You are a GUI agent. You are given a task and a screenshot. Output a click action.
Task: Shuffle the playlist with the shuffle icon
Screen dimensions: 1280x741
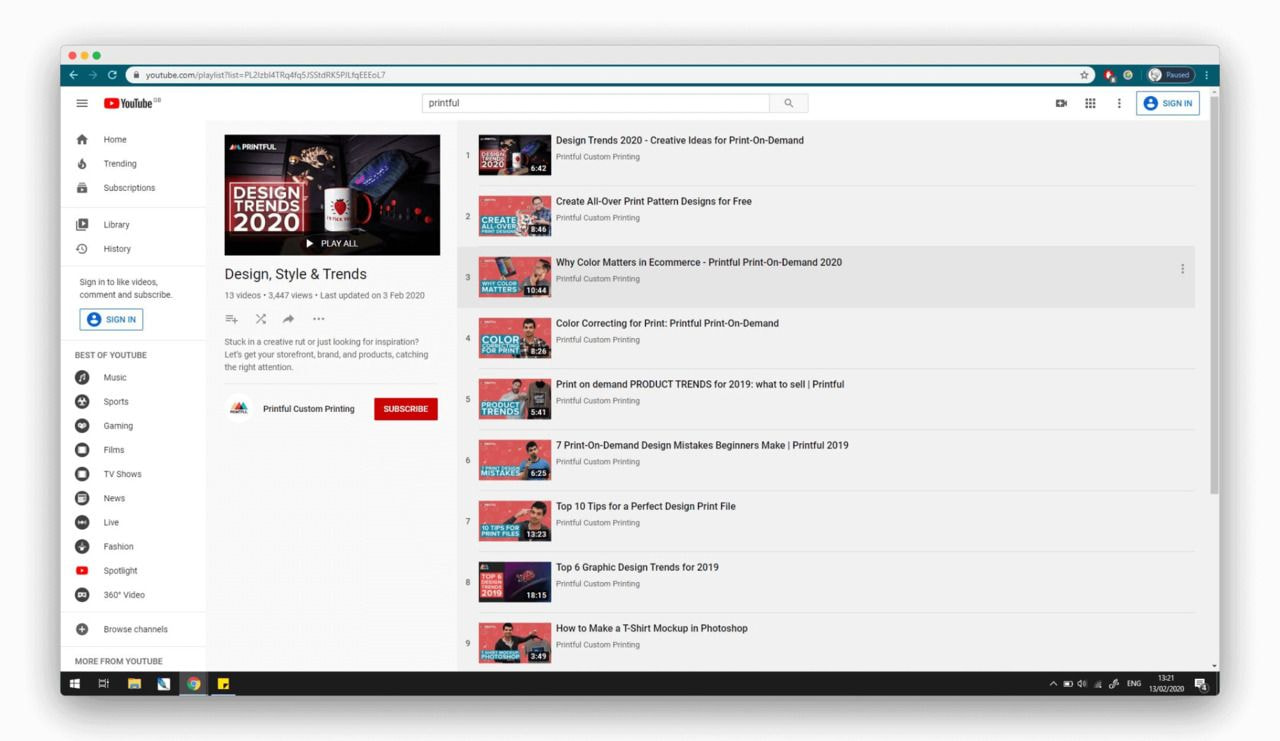tap(260, 319)
